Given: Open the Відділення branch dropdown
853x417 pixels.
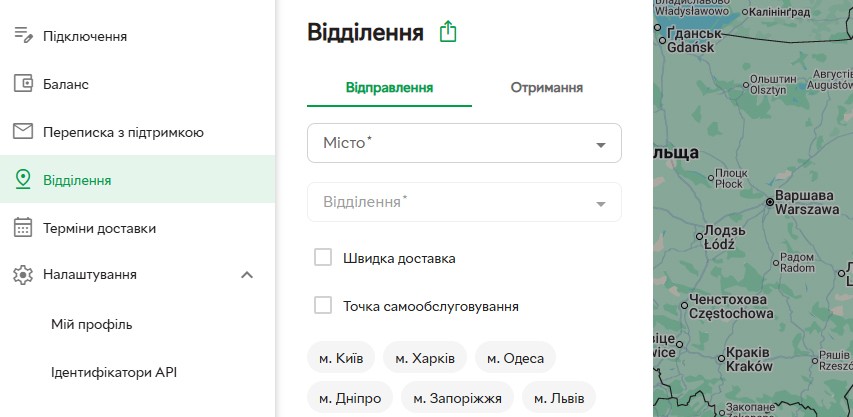Looking at the screenshot, I should (465, 202).
